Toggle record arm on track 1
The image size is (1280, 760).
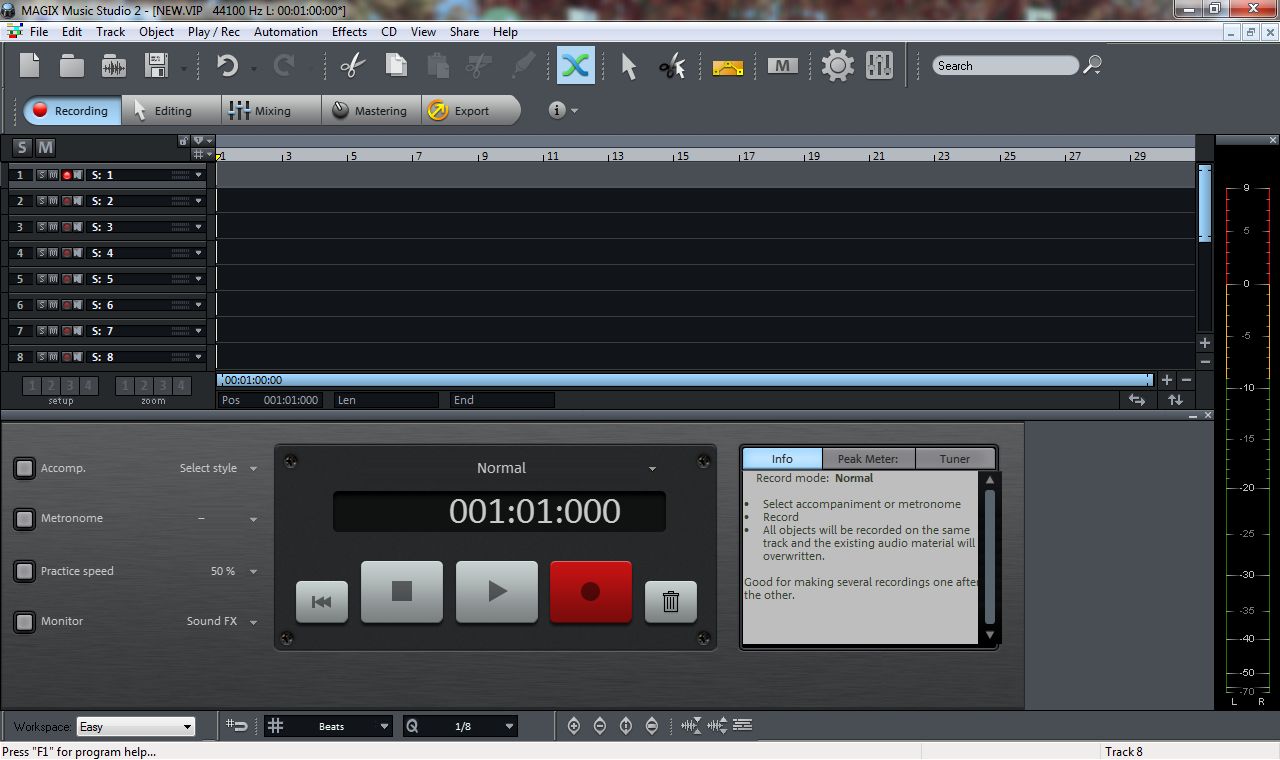67,175
